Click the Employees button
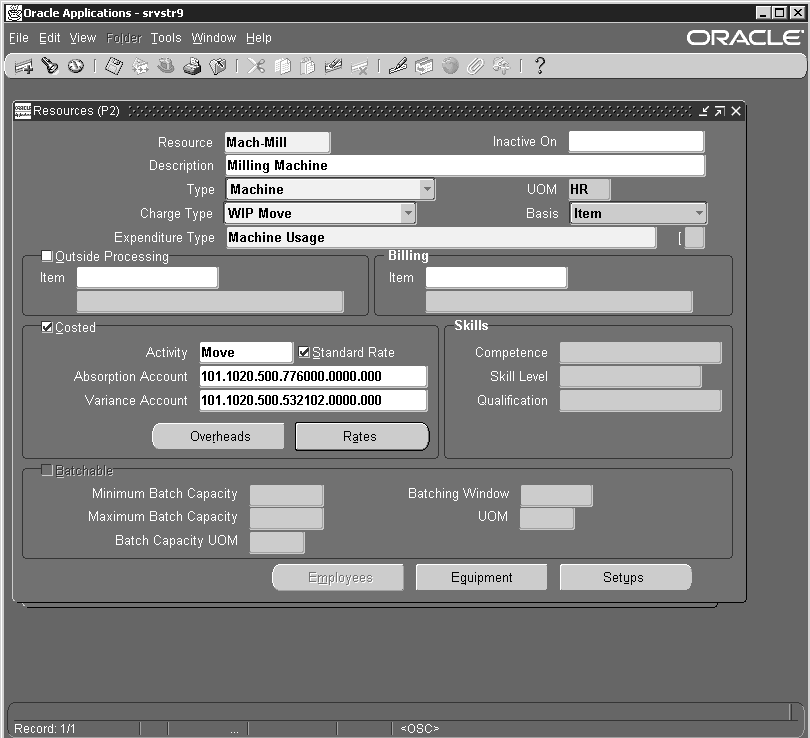810x738 pixels. click(338, 577)
